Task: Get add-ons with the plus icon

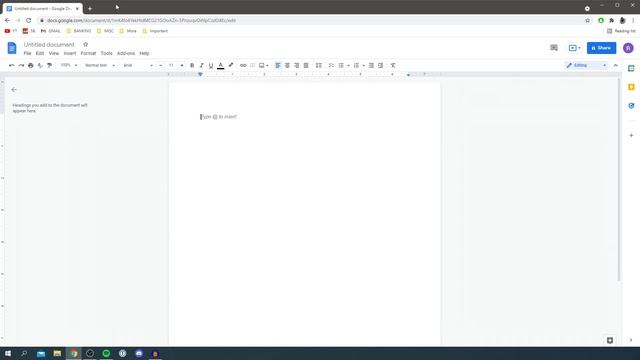Action: (x=631, y=135)
